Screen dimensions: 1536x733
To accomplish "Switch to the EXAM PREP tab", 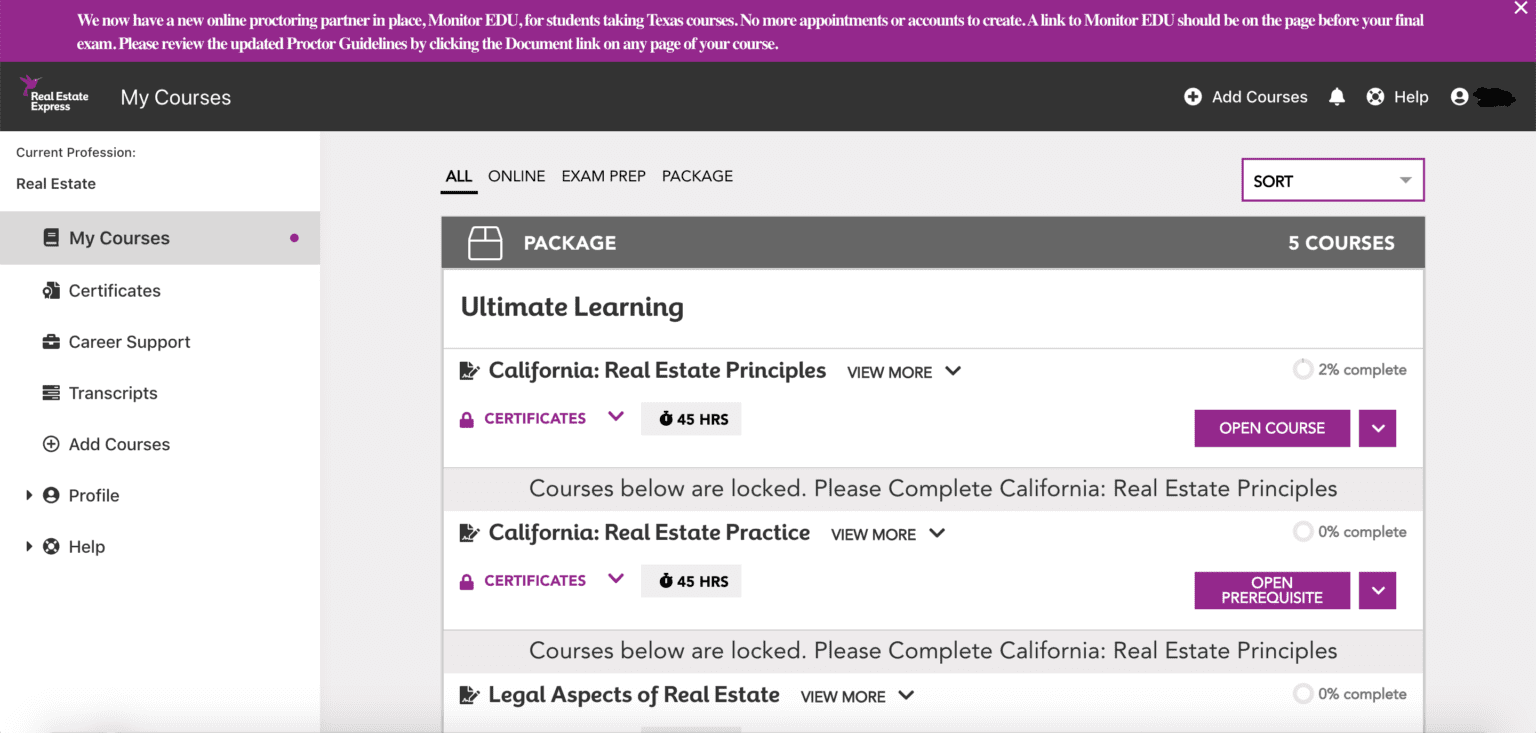I will pos(603,176).
